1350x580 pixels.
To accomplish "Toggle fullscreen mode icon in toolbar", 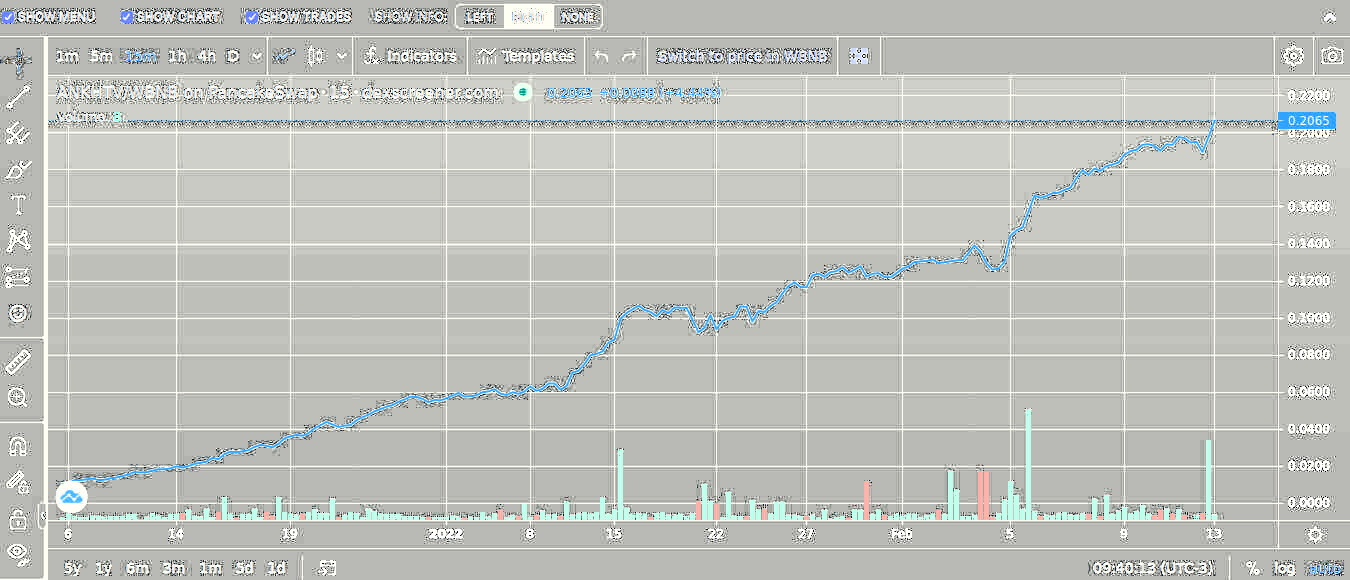I will pyautogui.click(x=858, y=56).
